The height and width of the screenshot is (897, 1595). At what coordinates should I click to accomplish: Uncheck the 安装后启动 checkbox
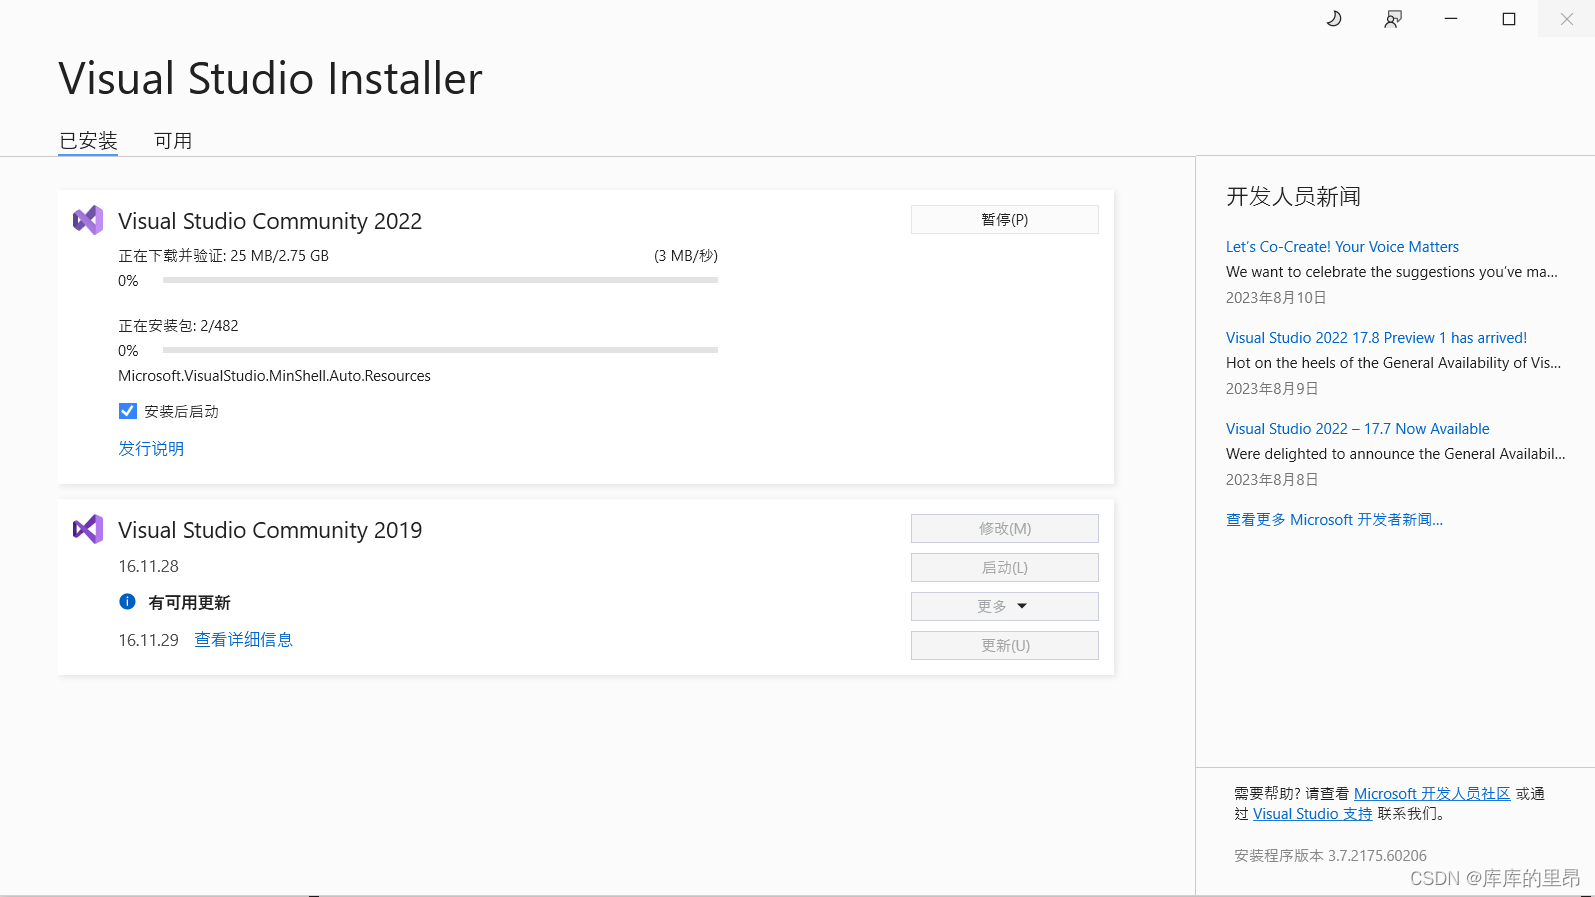coord(128,411)
